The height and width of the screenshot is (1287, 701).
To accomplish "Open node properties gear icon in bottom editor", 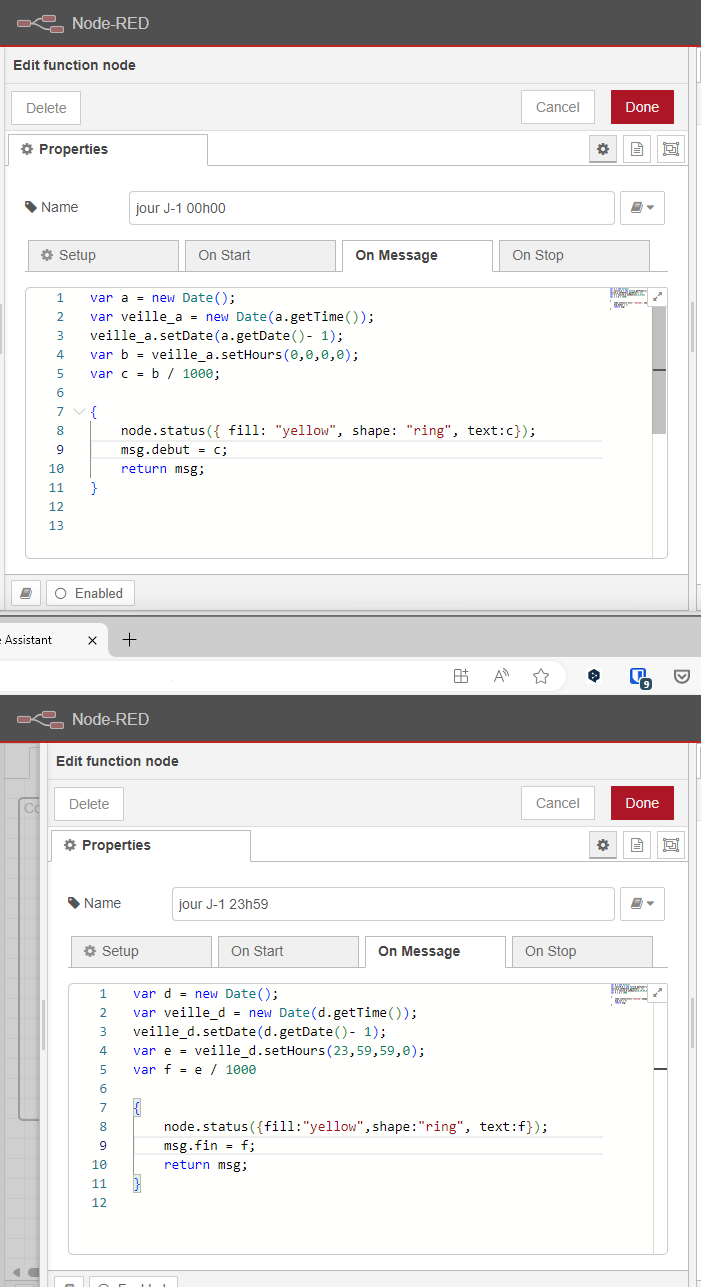I will click(x=602, y=845).
